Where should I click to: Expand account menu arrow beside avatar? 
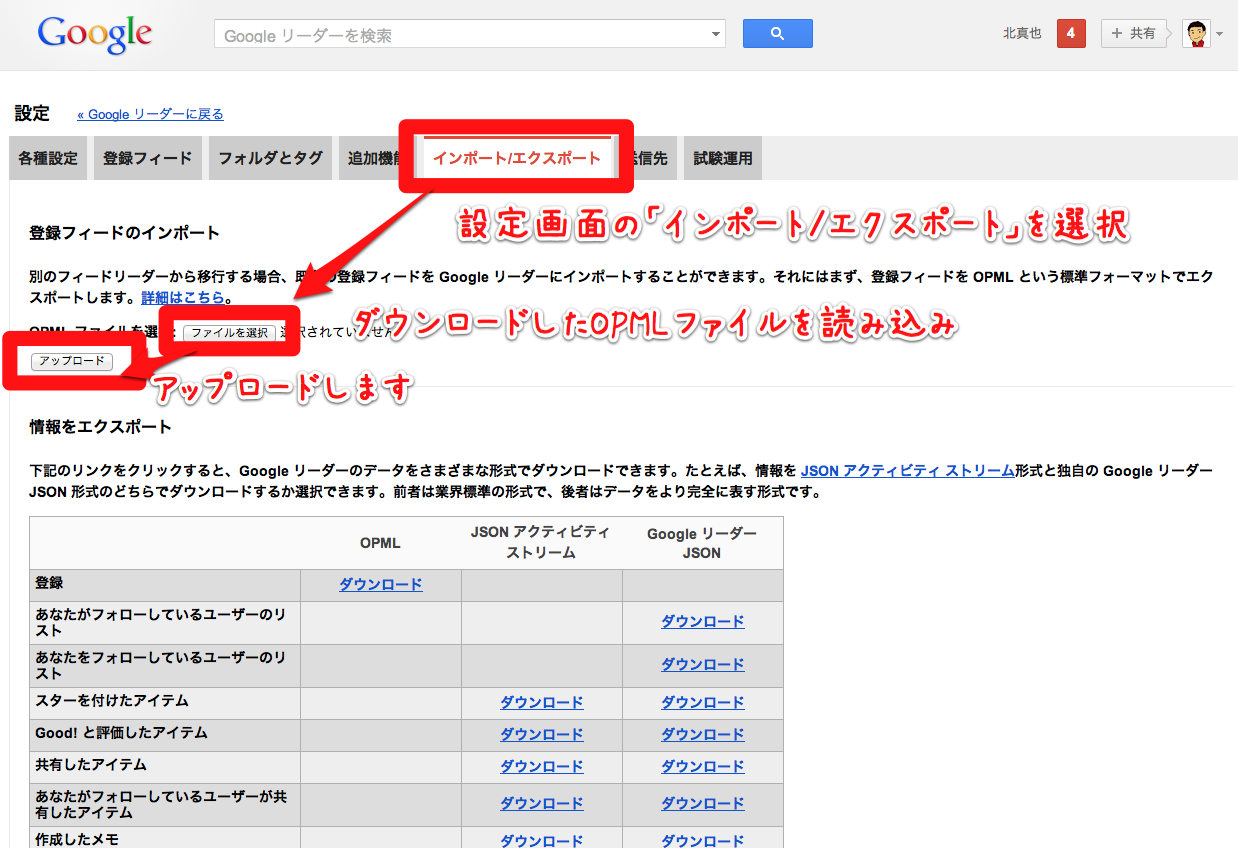pyautogui.click(x=1220, y=35)
